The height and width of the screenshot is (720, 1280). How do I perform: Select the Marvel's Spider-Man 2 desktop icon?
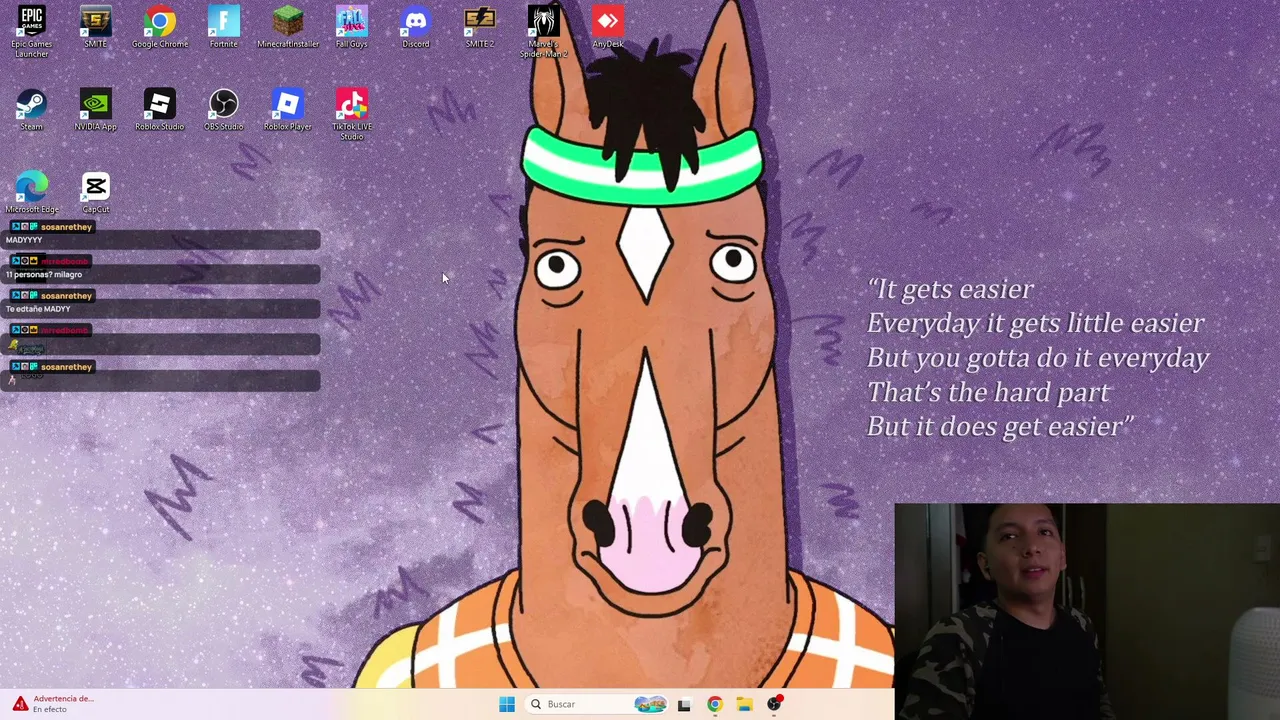(544, 32)
